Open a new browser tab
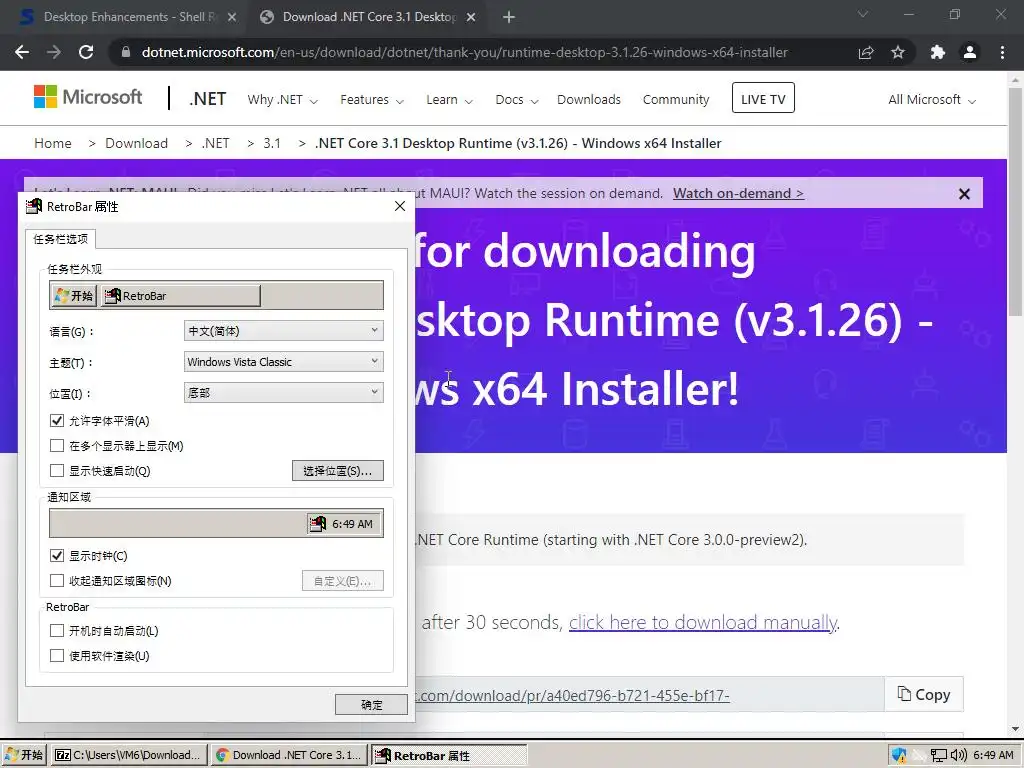1024x768 pixels. tap(509, 17)
